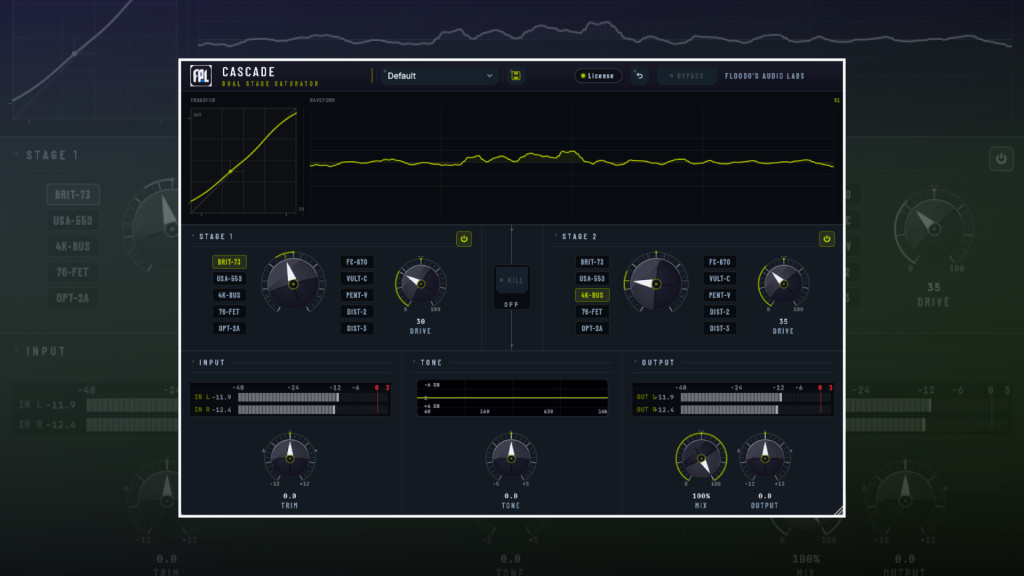
Task: Click the FAL logo icon in the header
Action: coord(201,76)
